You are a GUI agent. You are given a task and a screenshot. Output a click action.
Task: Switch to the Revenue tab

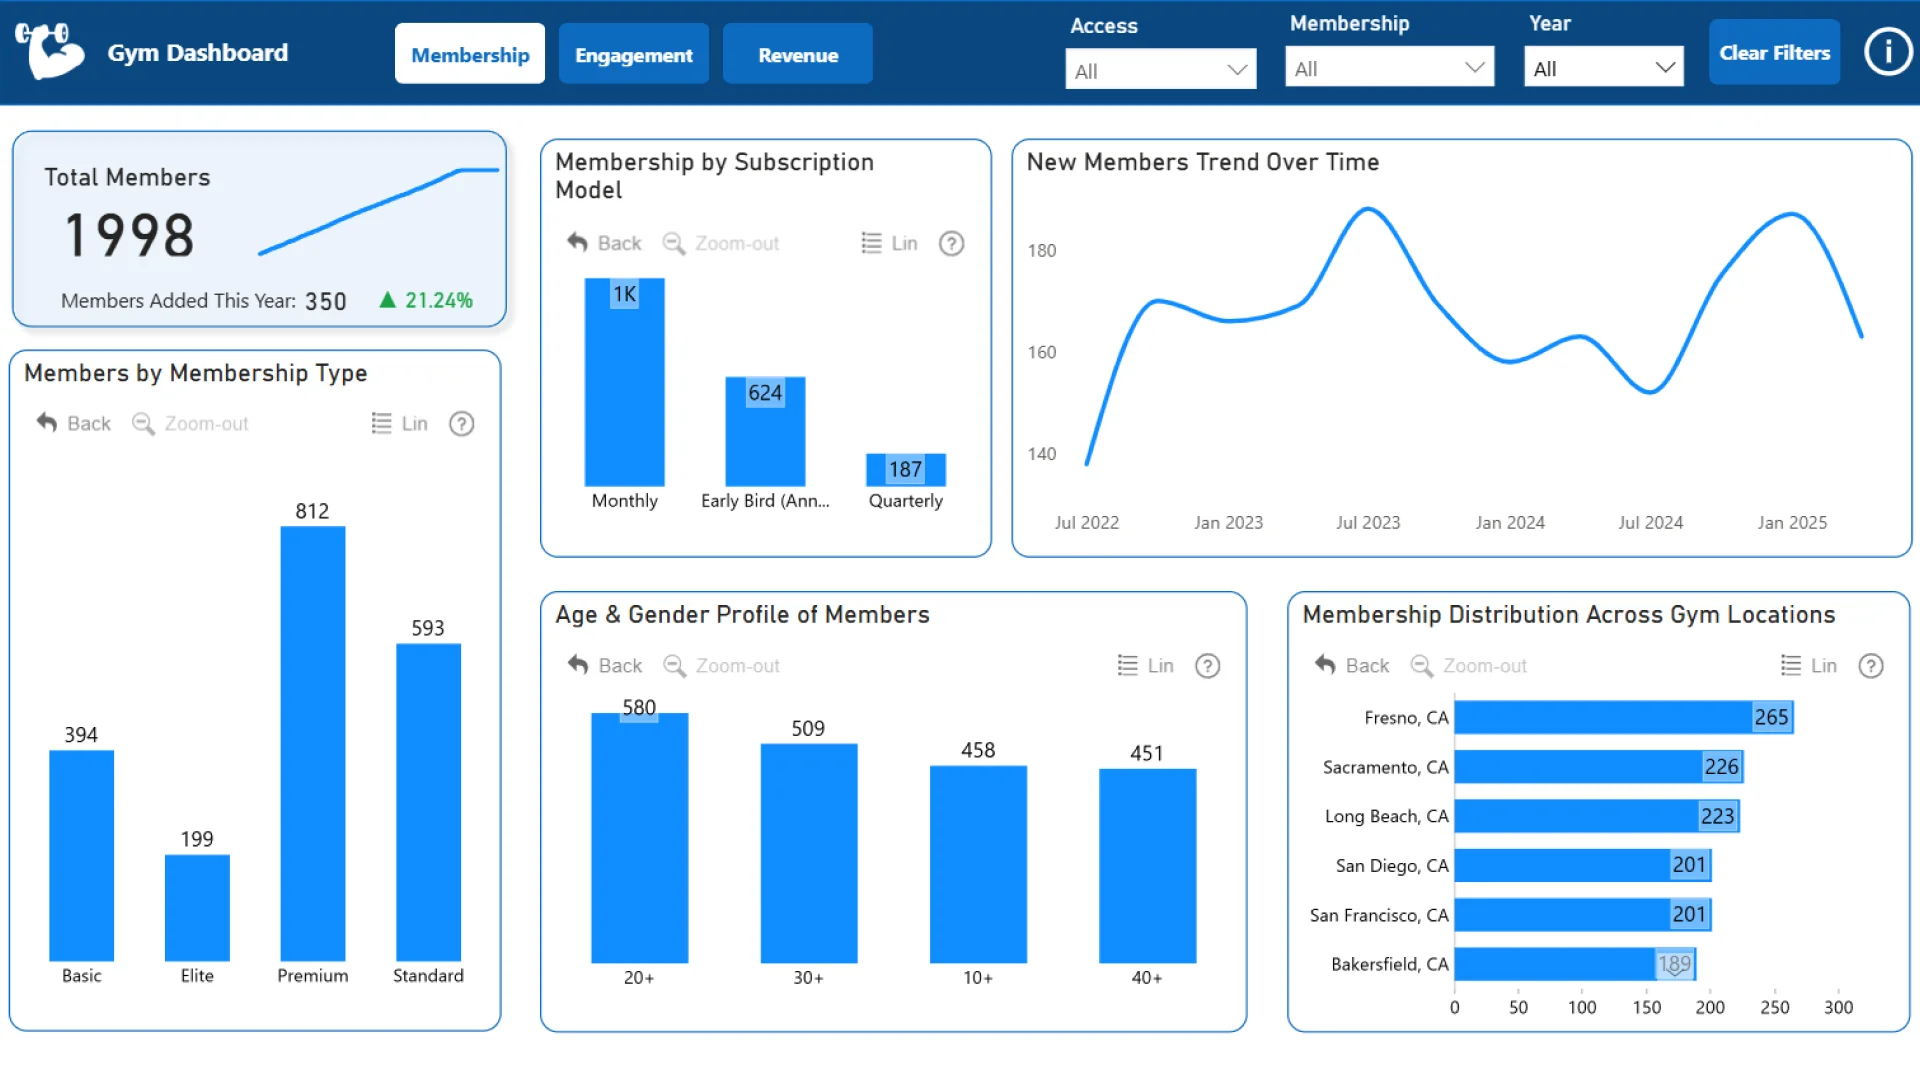(x=797, y=54)
